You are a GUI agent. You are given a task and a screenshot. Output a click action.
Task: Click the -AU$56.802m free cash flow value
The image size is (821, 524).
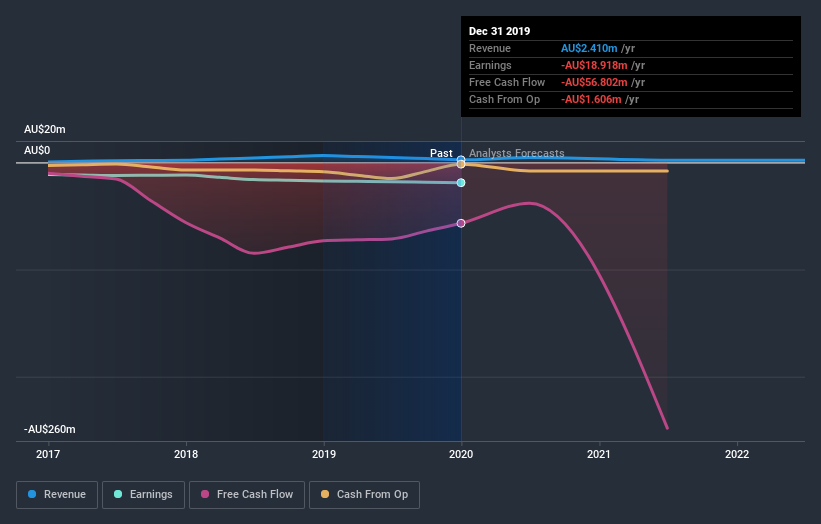pos(594,83)
